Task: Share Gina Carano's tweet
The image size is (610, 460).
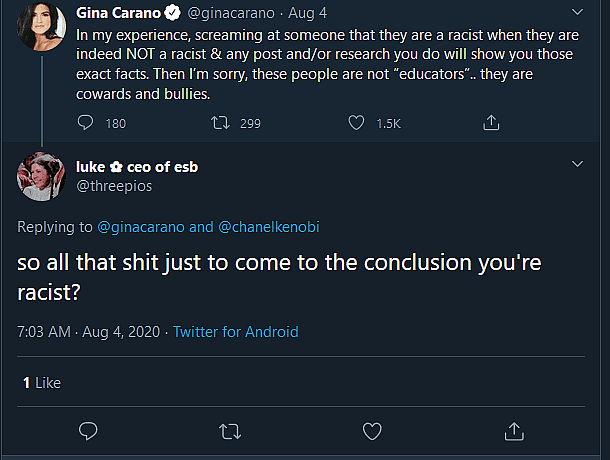Action: point(491,123)
